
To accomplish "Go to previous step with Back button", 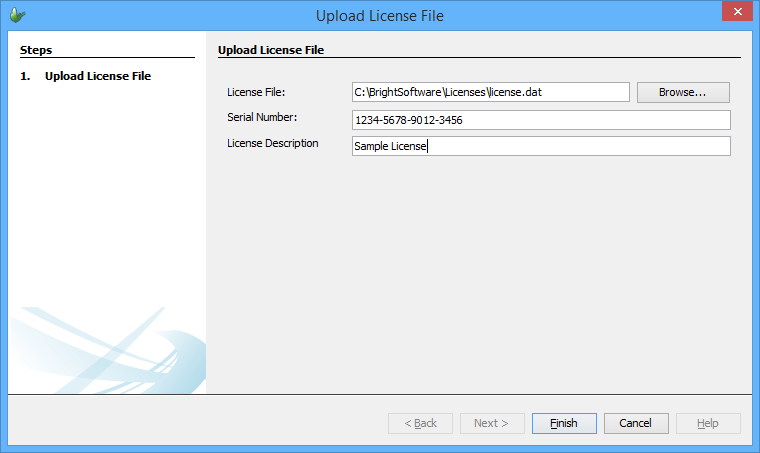I will [420, 423].
